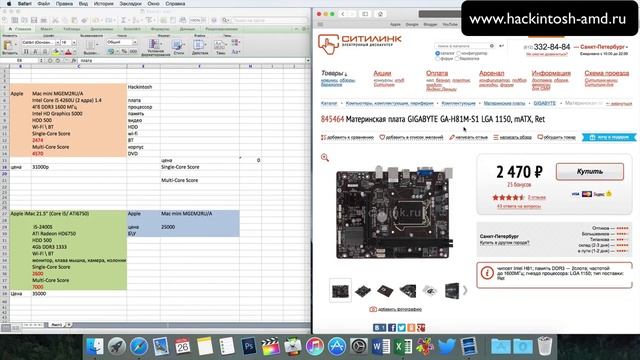Open the 'Арсенал' site link
Viewport: 640px width, 360px height.
[x=491, y=73]
